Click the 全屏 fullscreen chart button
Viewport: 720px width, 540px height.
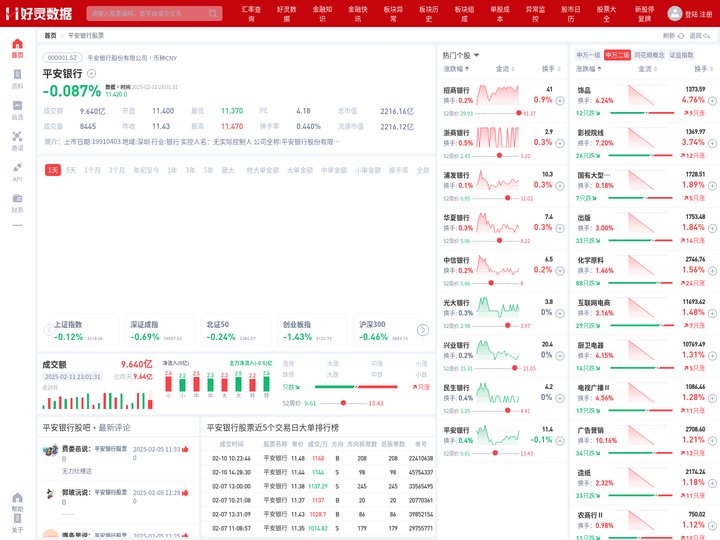coord(422,170)
